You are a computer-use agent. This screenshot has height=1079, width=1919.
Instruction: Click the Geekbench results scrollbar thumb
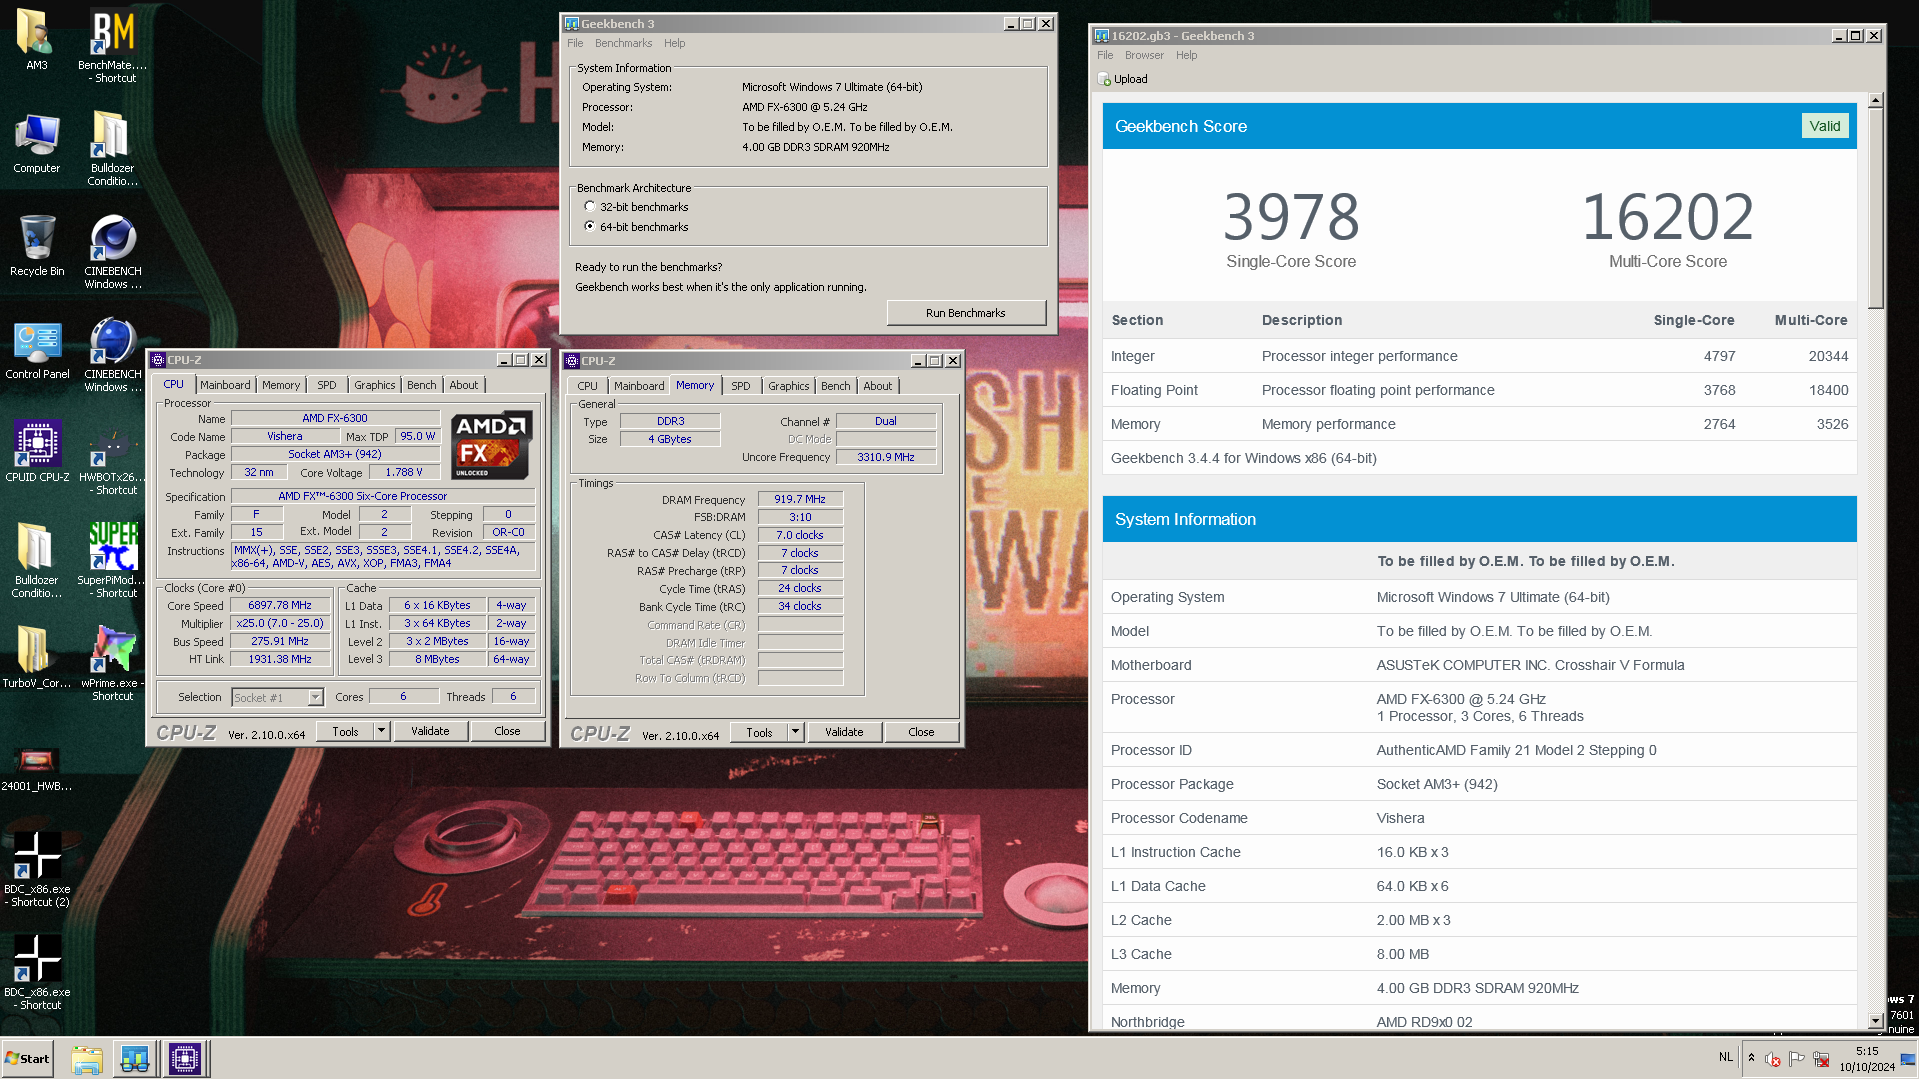tap(1876, 208)
